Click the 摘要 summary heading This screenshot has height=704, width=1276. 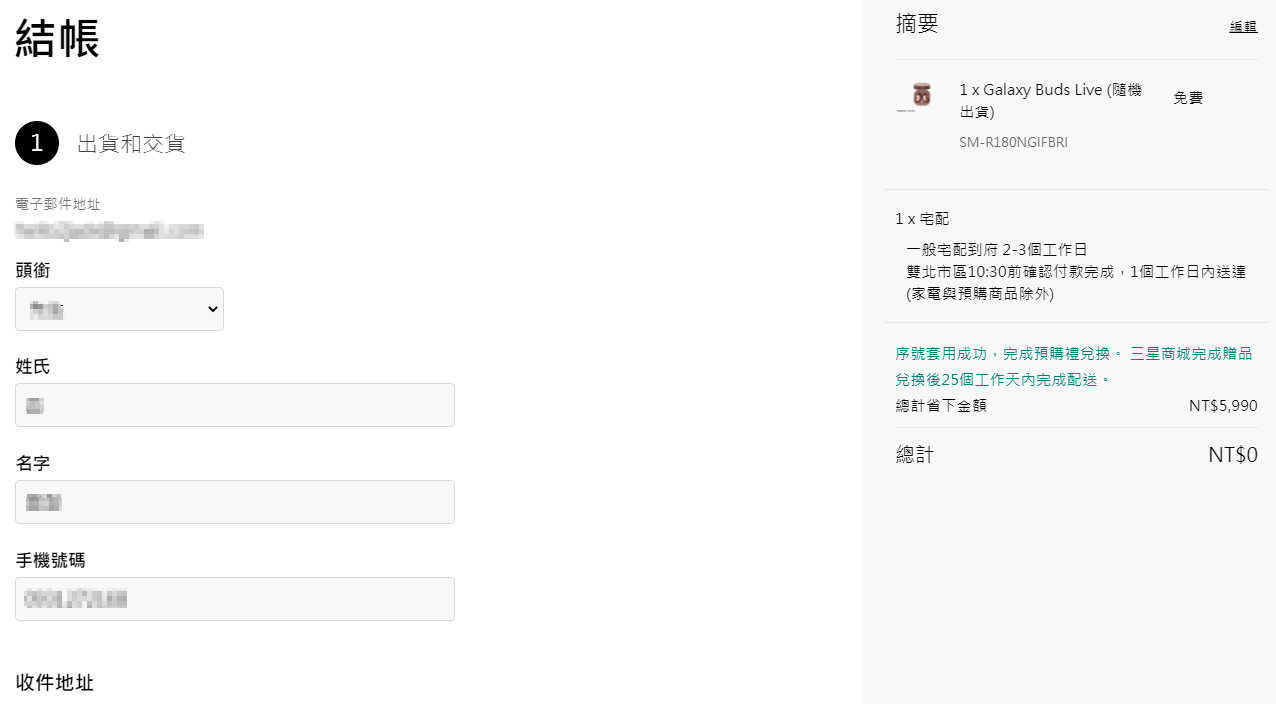917,24
